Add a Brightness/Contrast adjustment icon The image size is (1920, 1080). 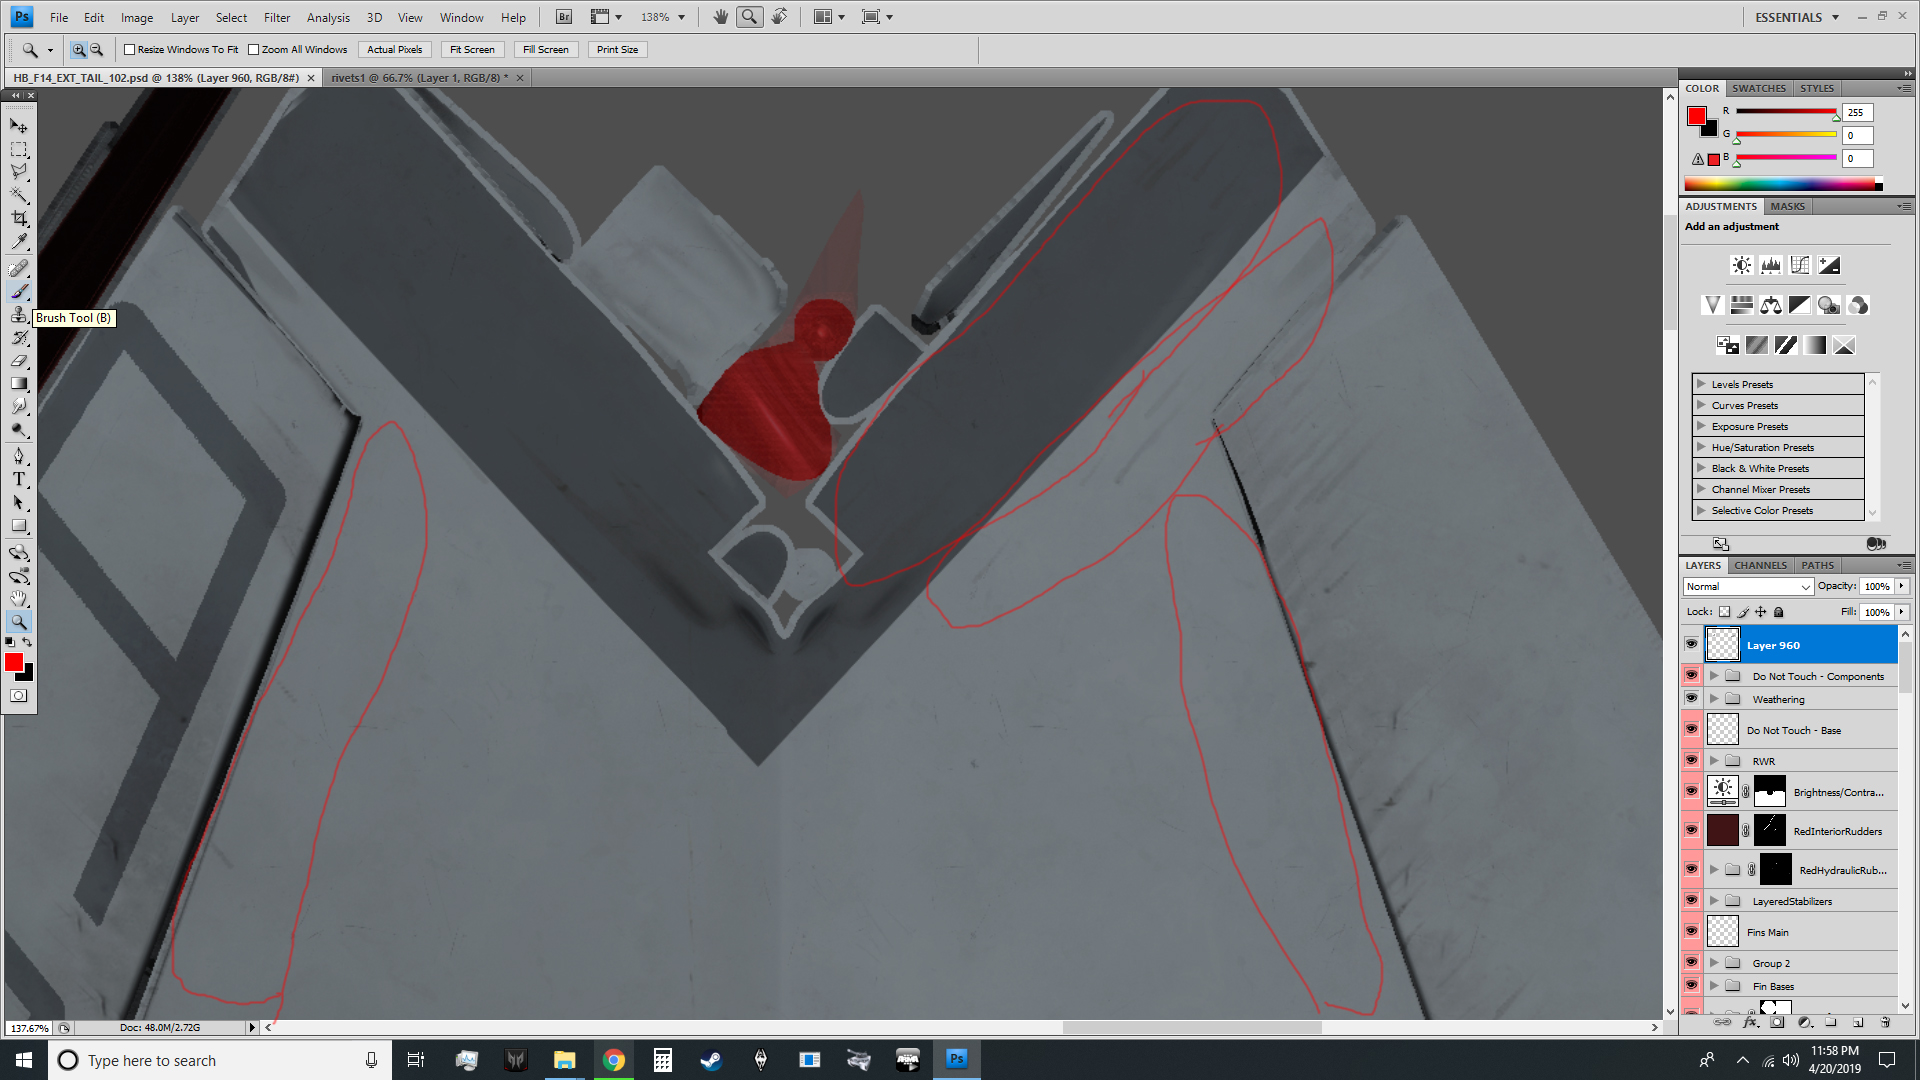(1741, 265)
